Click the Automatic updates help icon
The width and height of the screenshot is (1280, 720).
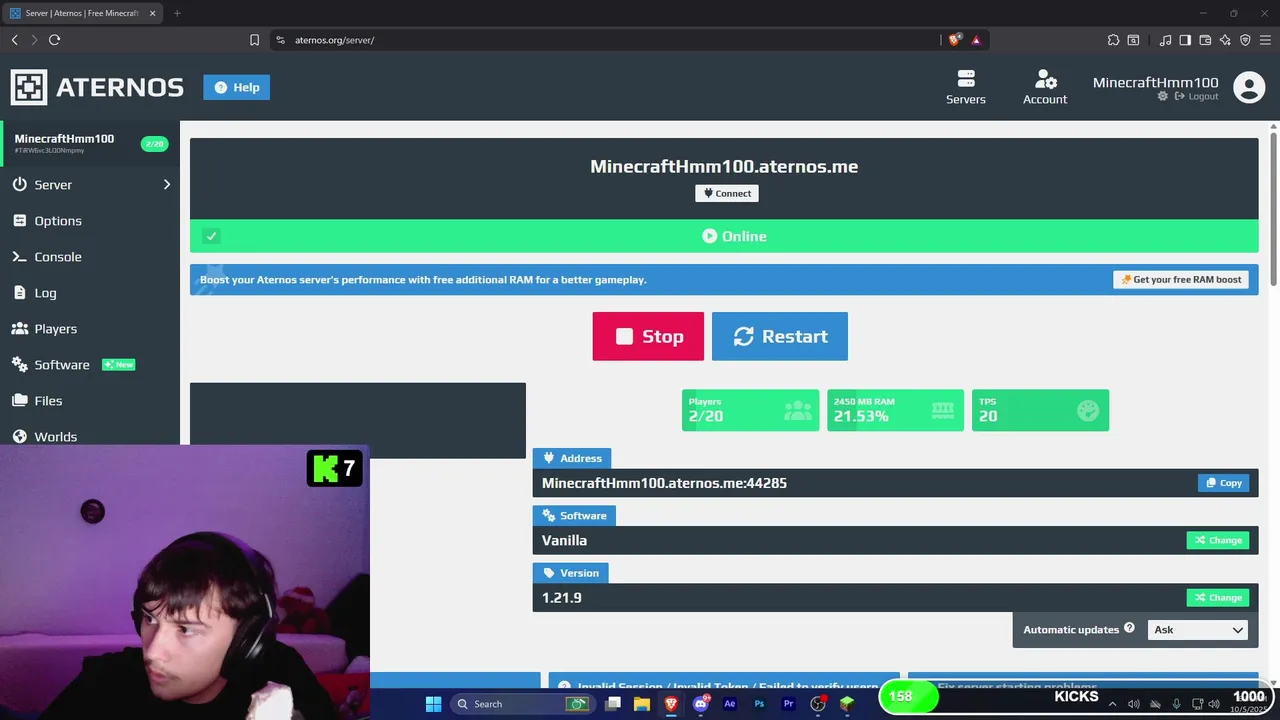point(1129,628)
